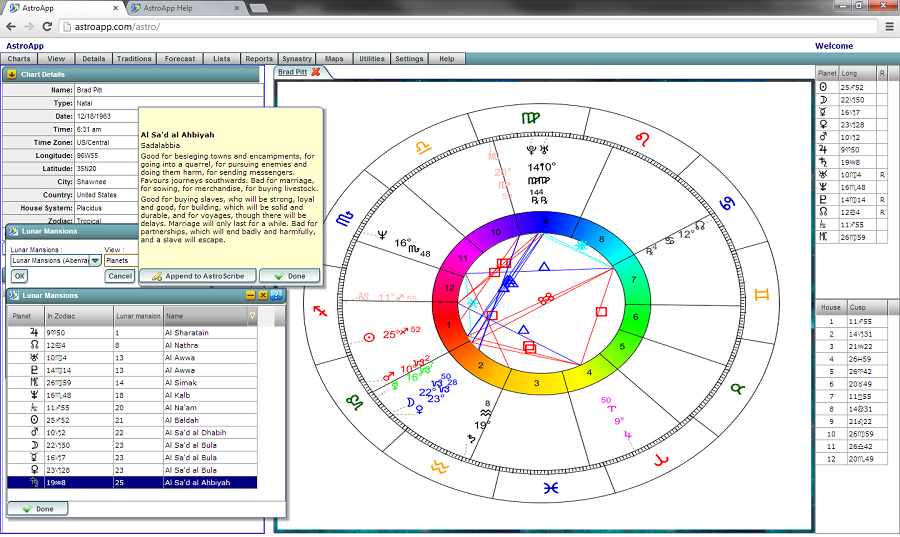This screenshot has height=537, width=900.
Task: Collapse the Chart Details panel arrow icon
Action: pos(11,74)
